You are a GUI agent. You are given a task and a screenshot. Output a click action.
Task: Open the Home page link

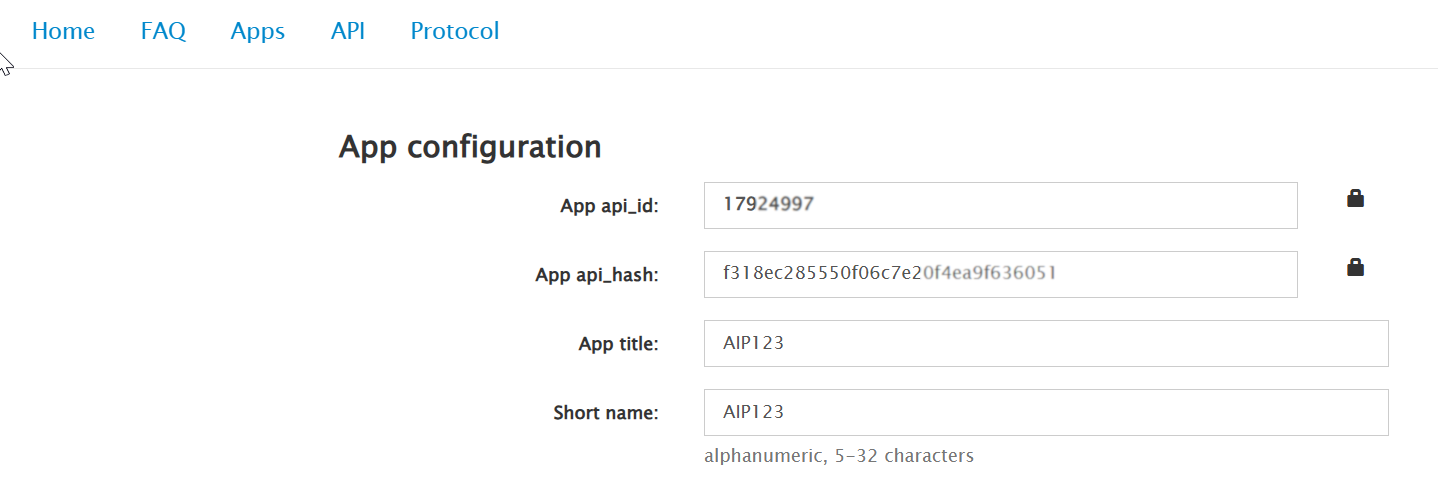tap(63, 31)
